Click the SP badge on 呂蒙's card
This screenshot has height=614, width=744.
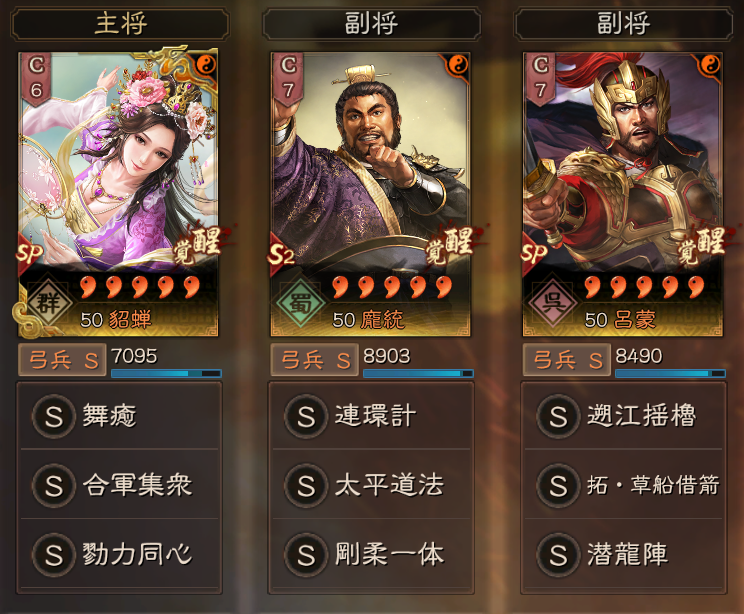(x=534, y=255)
